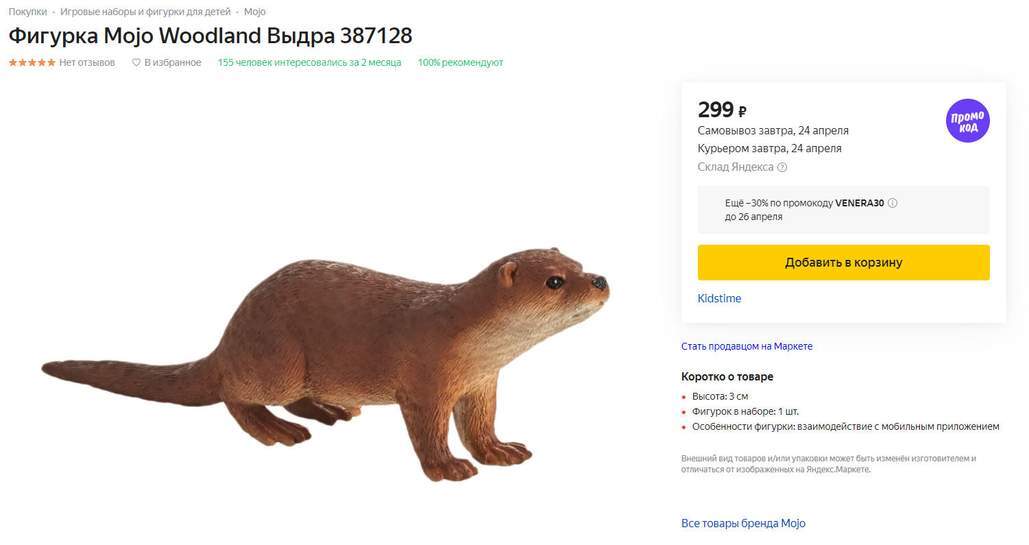Open Игровые наборы и фигурки для детей breadcrumb
The height and width of the screenshot is (545, 1029).
(x=145, y=12)
